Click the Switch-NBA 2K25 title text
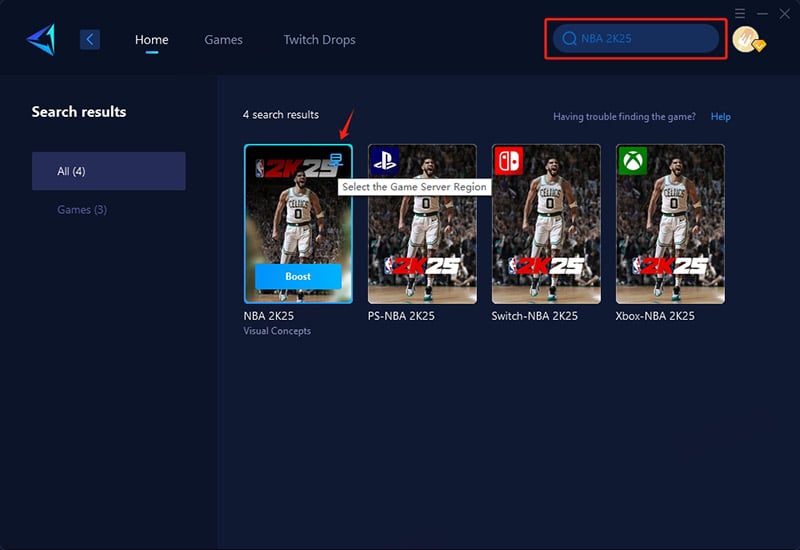This screenshot has height=550, width=800. (535, 316)
